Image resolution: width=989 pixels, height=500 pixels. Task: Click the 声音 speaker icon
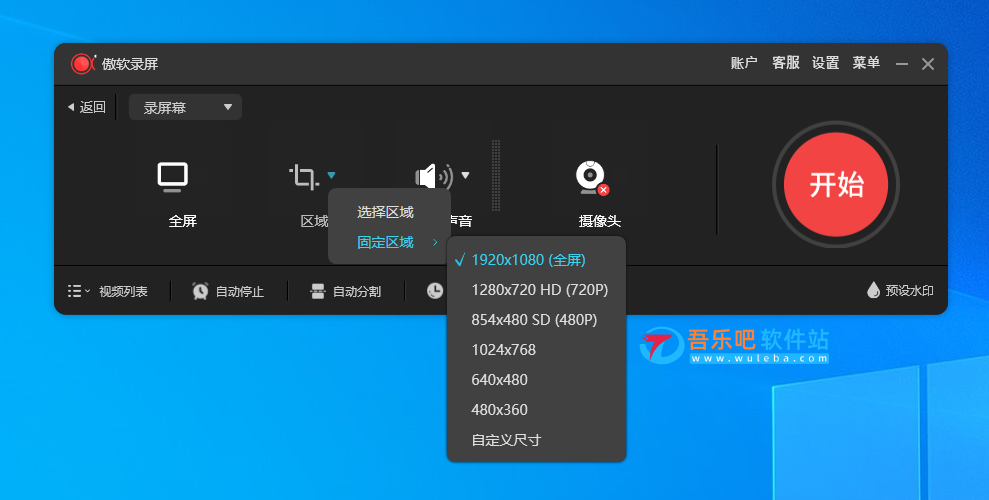pos(434,177)
